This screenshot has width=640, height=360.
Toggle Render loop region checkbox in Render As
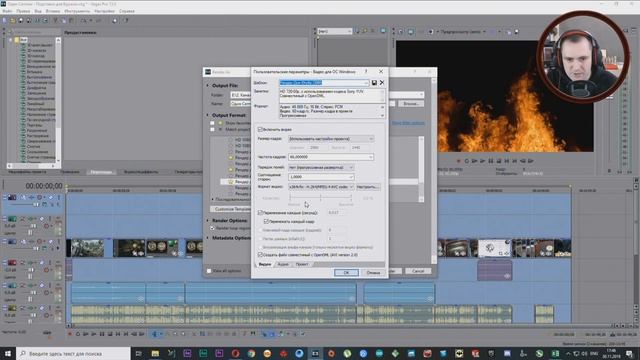212,228
